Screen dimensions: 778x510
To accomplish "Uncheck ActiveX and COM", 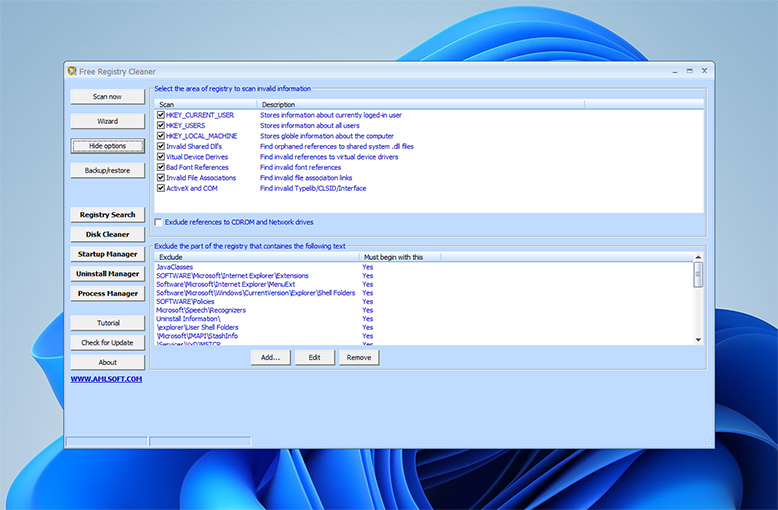I will coord(161,188).
